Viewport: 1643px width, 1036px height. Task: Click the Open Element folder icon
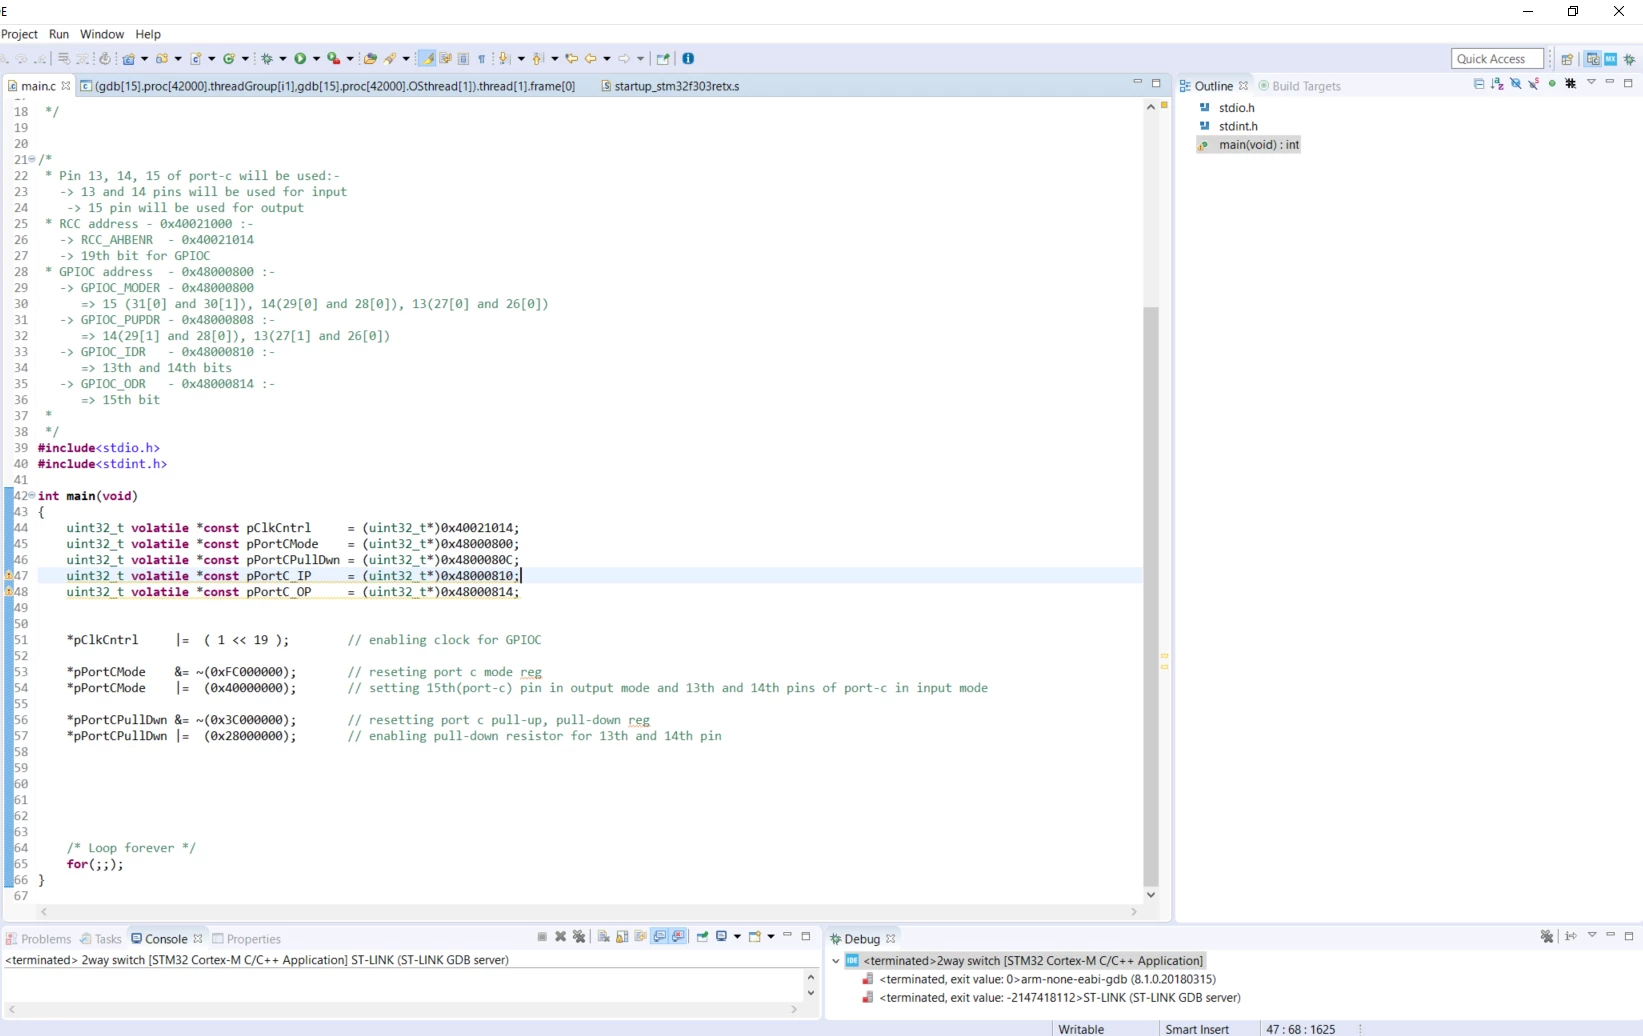[x=370, y=59]
